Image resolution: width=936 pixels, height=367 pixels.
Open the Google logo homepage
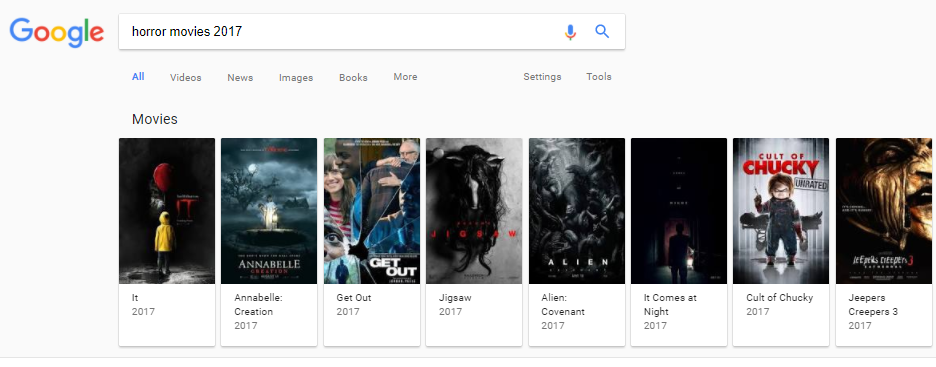coord(56,32)
